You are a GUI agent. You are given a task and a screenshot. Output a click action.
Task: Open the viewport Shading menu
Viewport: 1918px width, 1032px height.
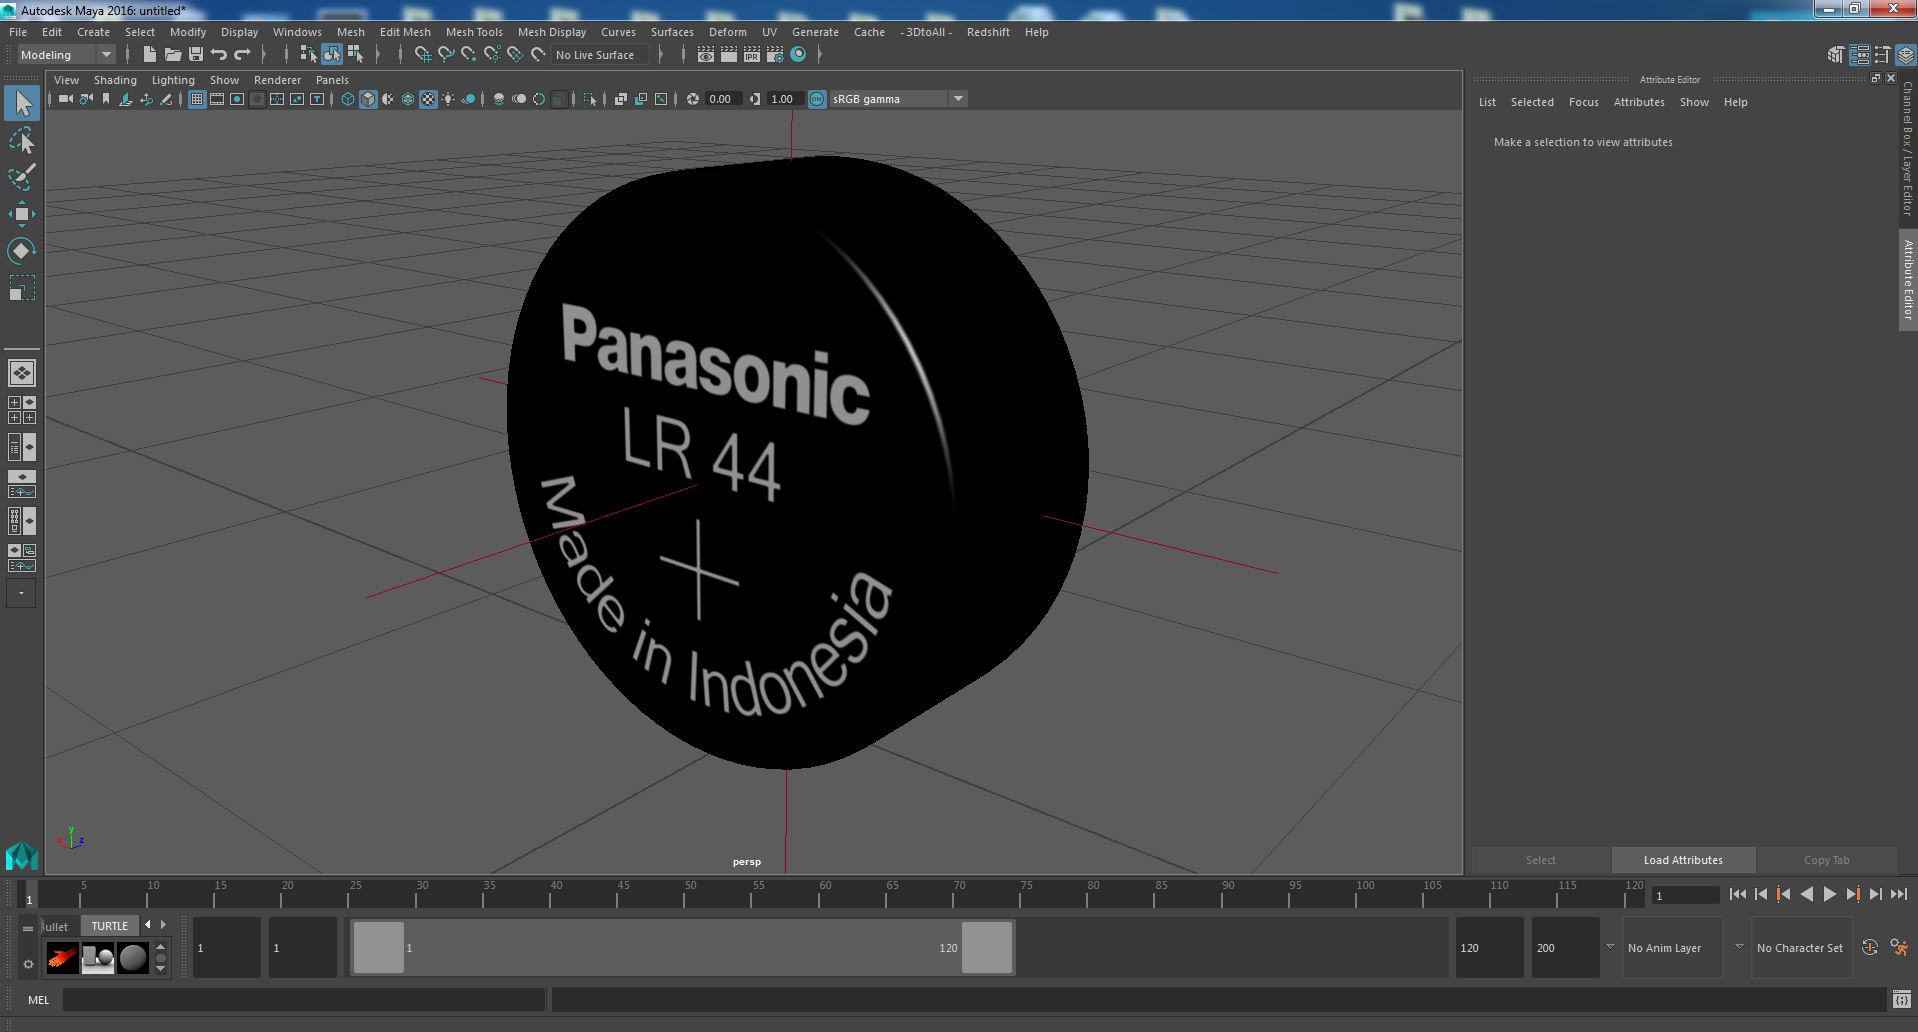tap(115, 80)
